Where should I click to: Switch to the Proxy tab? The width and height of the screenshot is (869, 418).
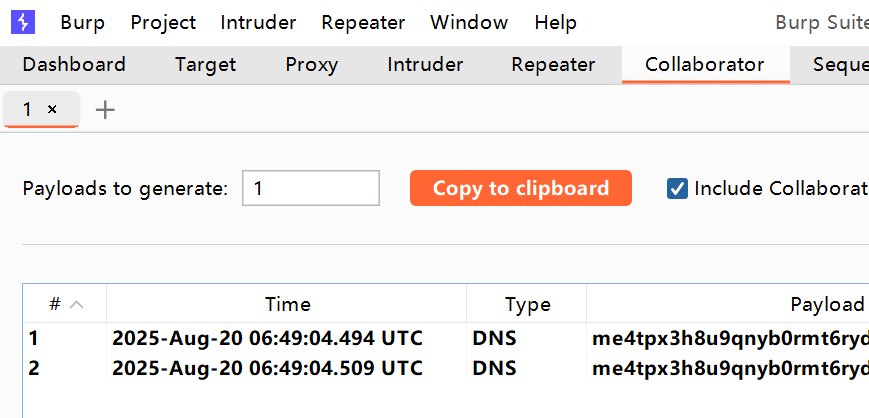311,65
